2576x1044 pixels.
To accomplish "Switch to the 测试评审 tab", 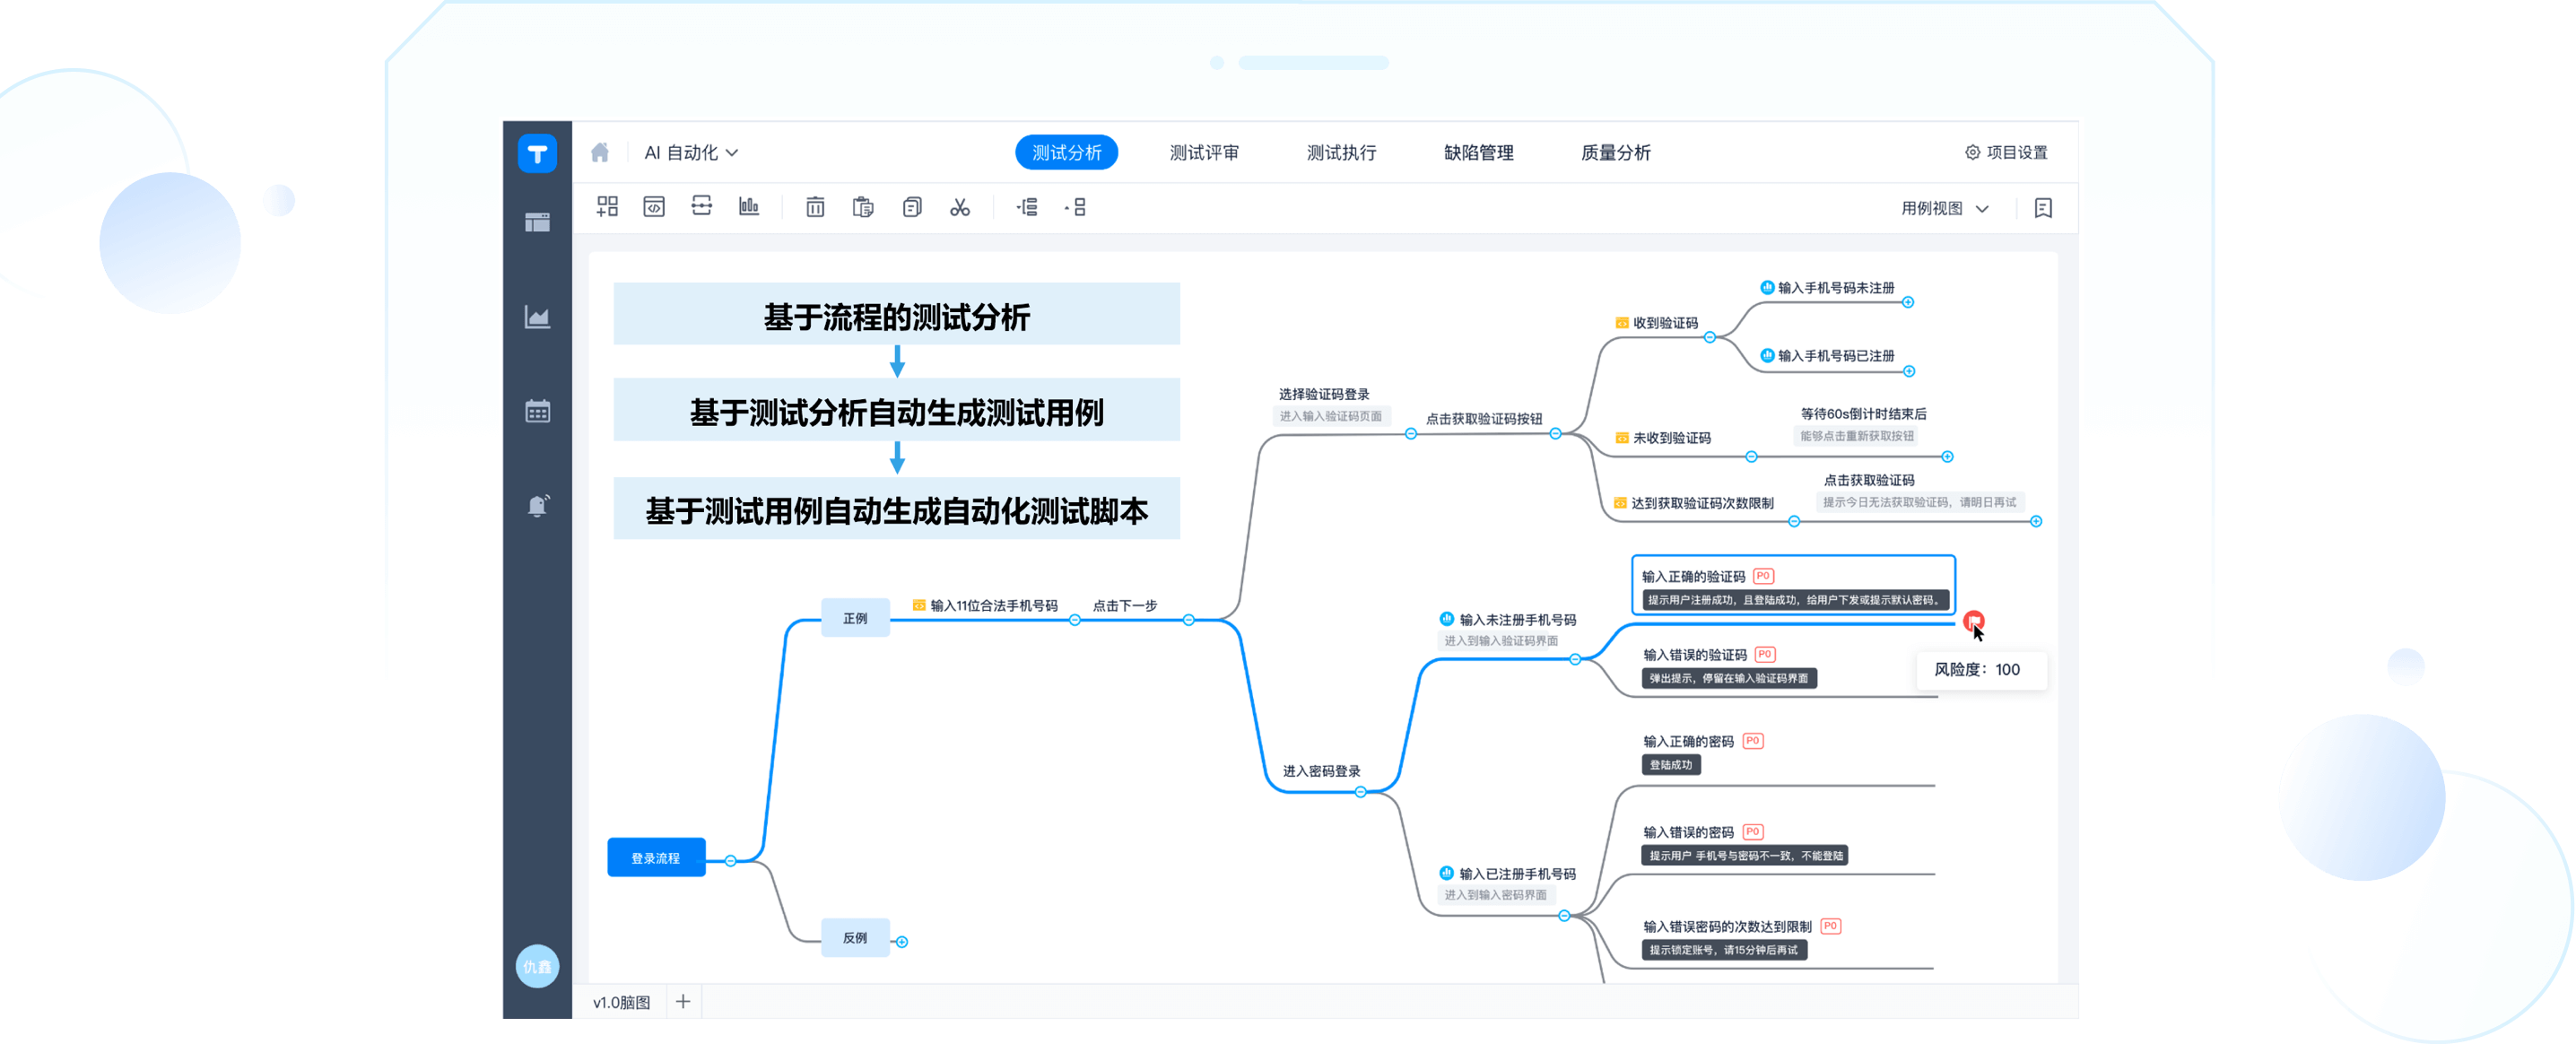I will pos(1204,152).
